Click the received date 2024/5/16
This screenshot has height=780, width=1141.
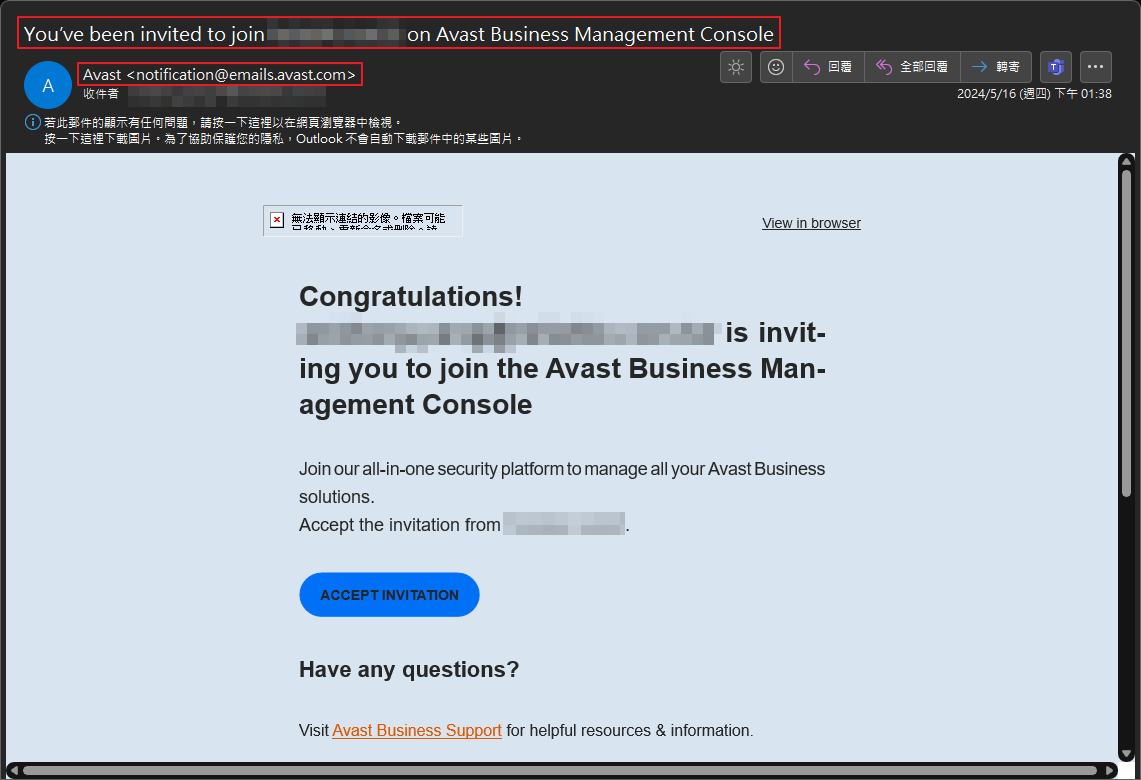[x=1034, y=94]
